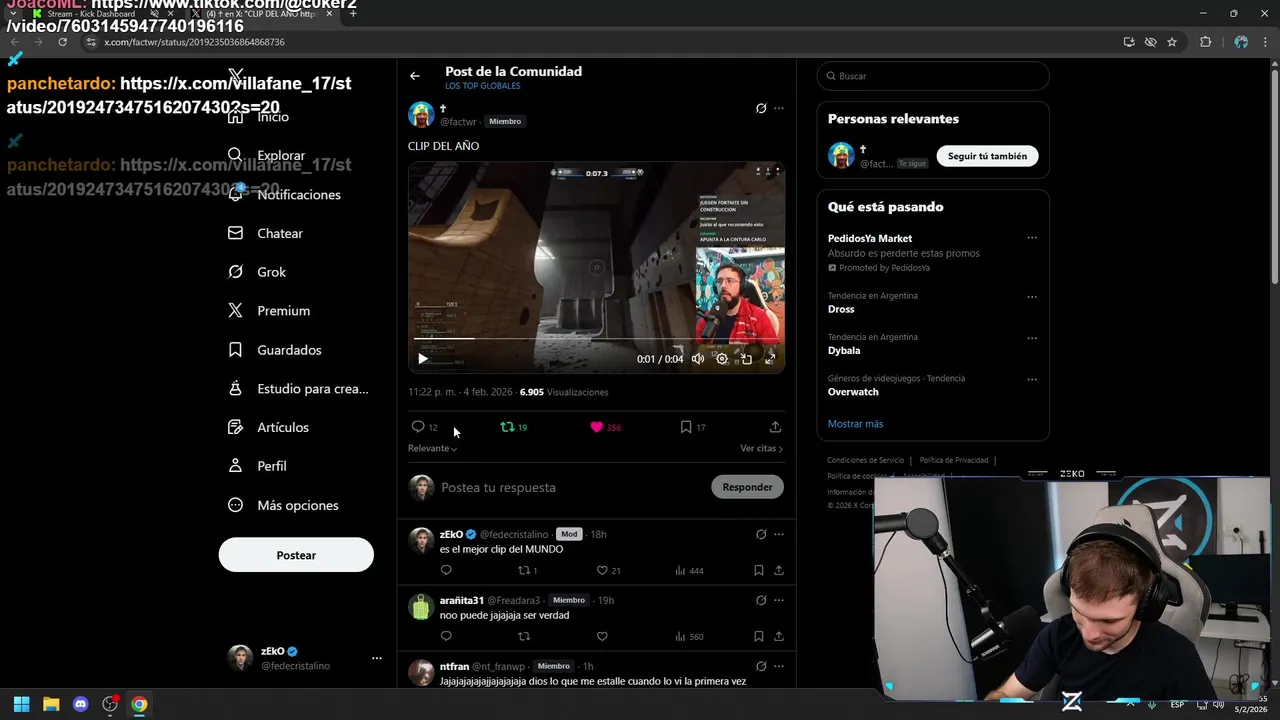Open Overwatch trending topic

[853, 392]
